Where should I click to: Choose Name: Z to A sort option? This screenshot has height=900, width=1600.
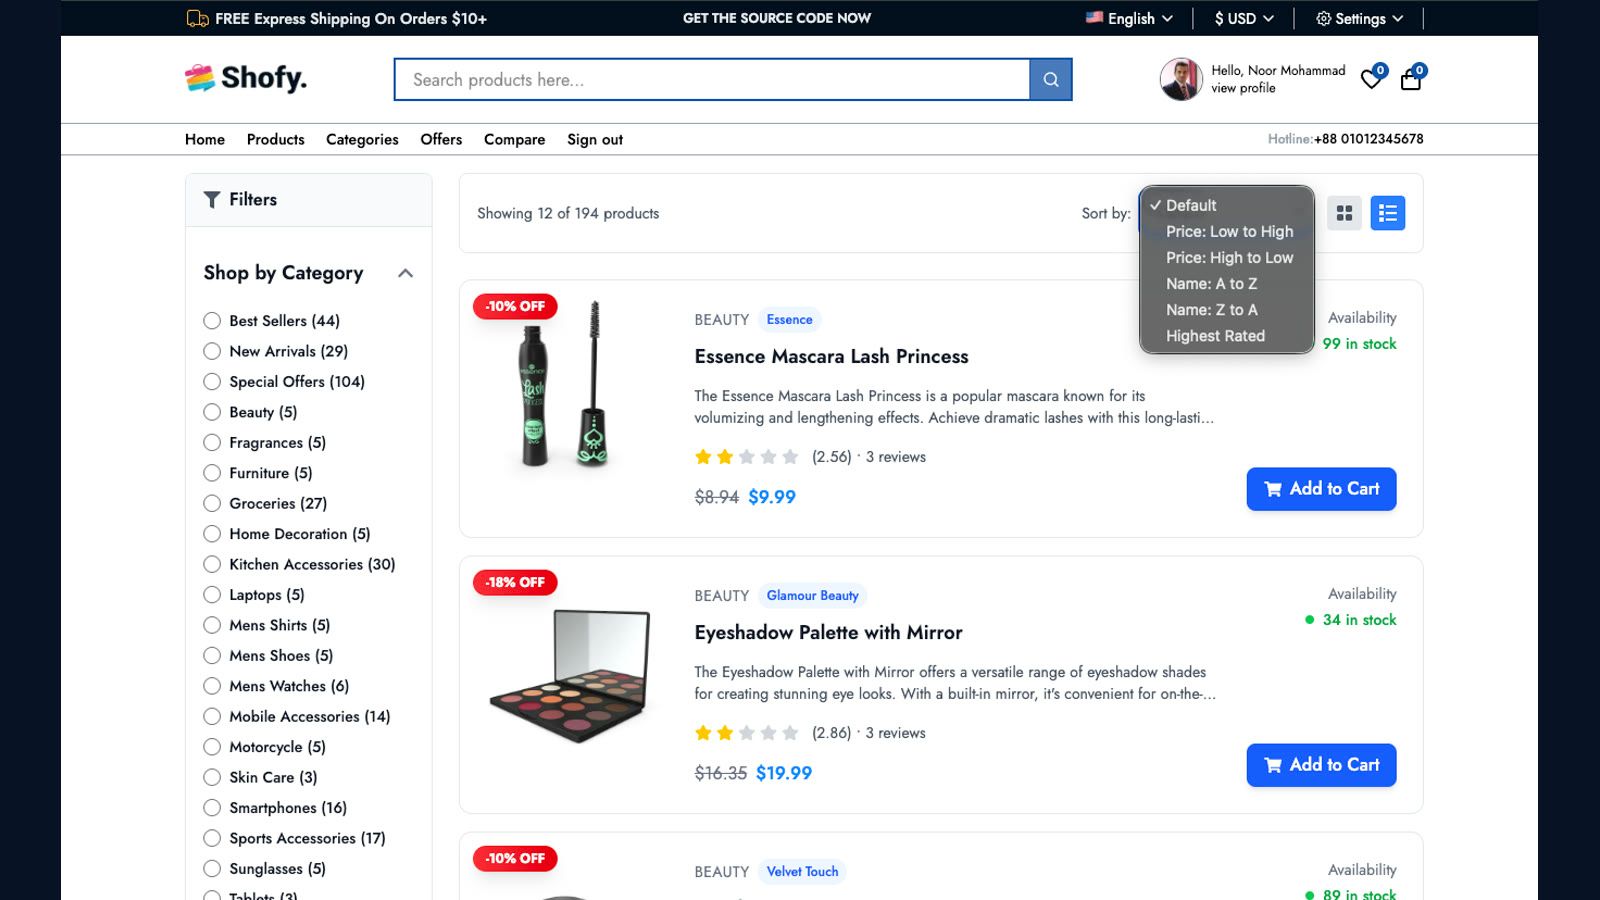(x=1227, y=310)
